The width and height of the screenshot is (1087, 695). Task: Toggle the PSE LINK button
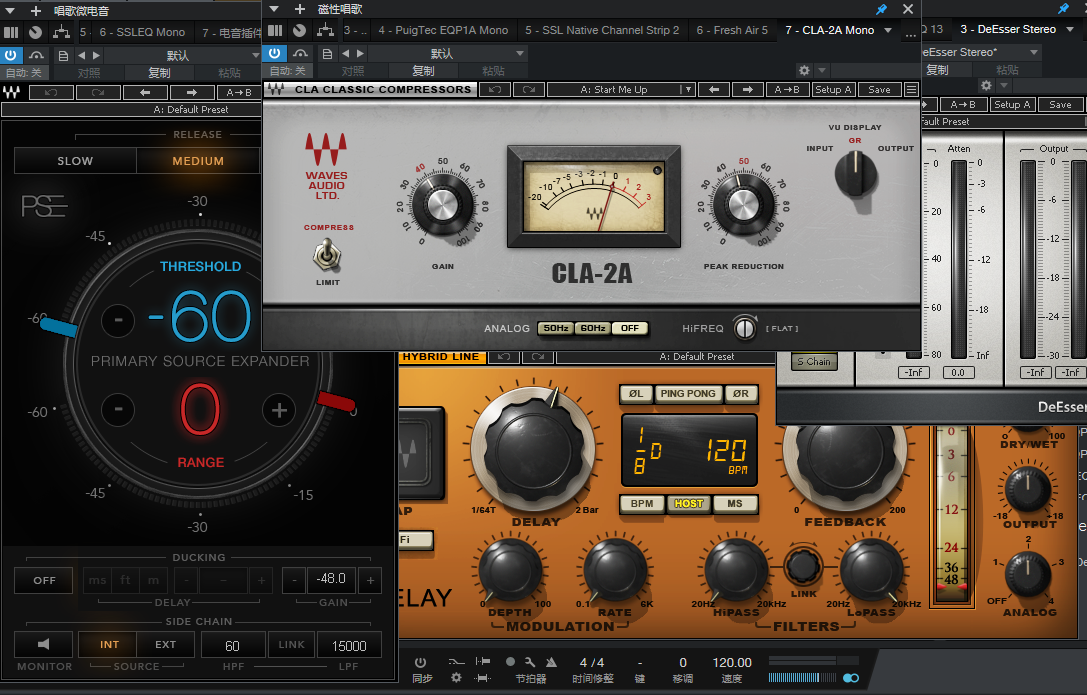point(291,644)
